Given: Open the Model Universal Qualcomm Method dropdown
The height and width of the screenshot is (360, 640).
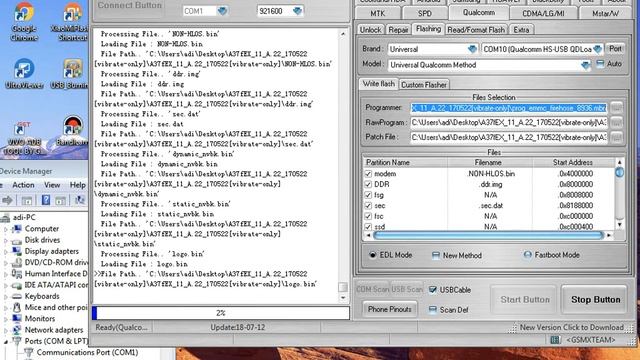Looking at the screenshot, I should 585,65.
